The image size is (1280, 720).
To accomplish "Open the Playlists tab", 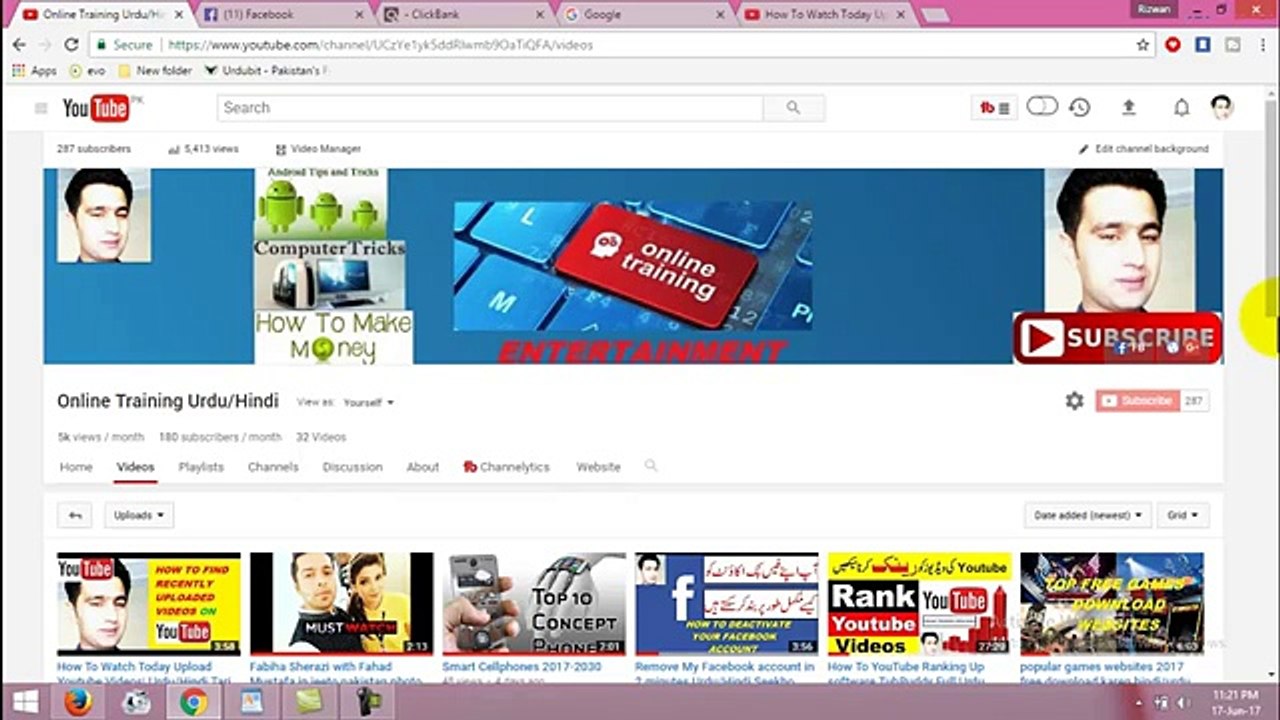I will (x=201, y=467).
